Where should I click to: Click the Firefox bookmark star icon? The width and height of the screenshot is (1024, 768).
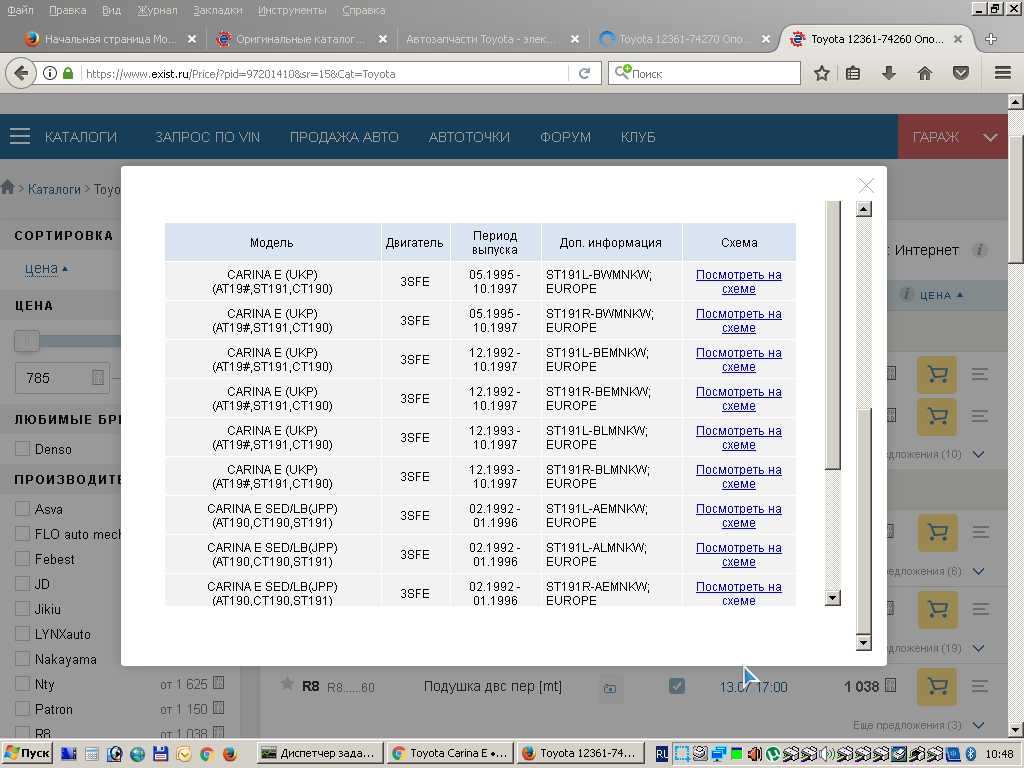click(x=821, y=73)
